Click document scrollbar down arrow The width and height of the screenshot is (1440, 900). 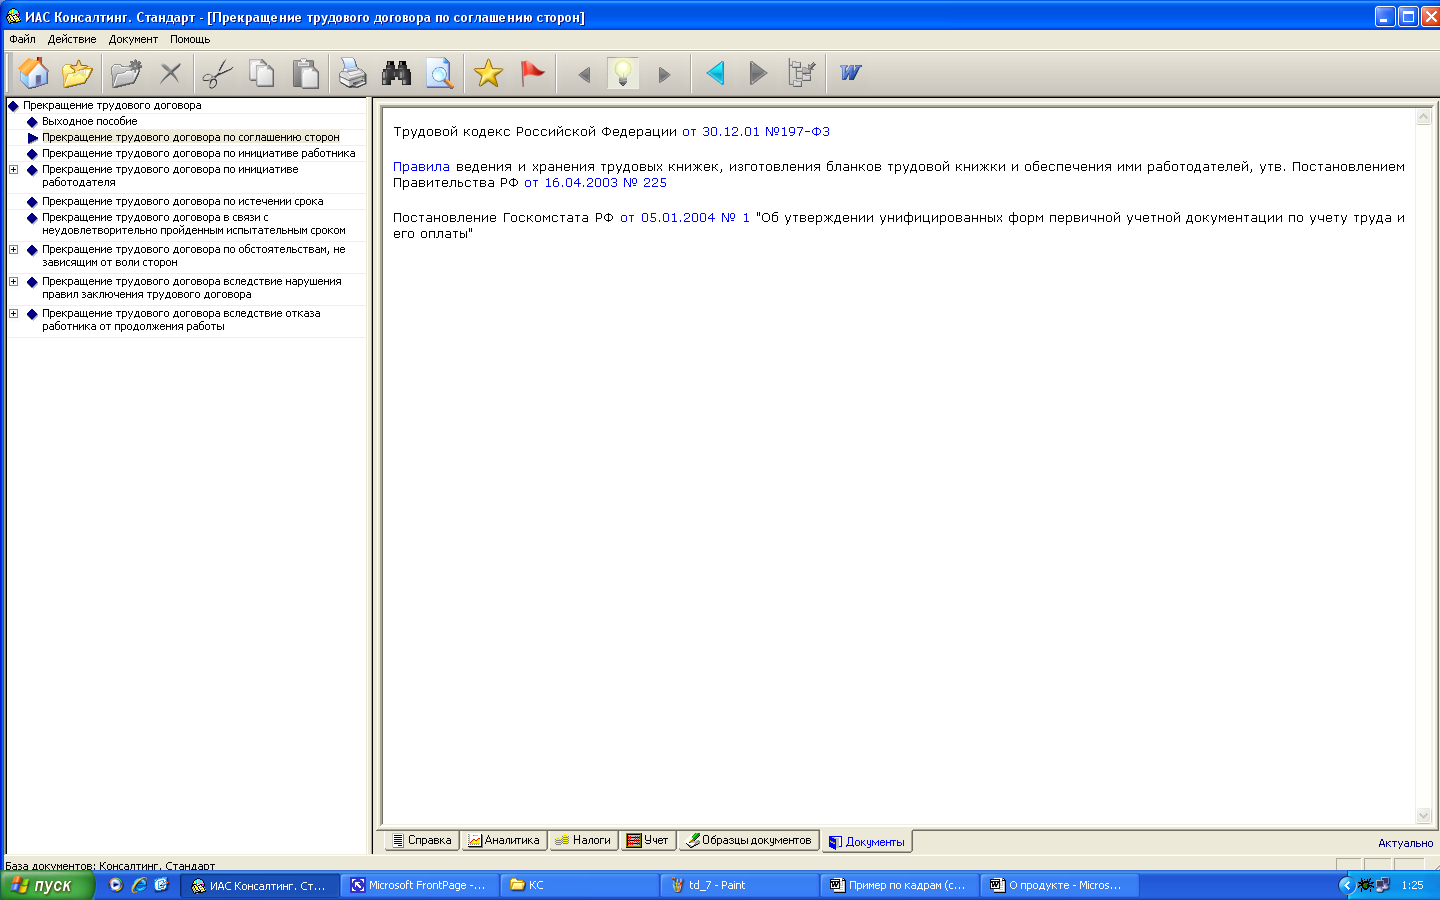click(1424, 816)
